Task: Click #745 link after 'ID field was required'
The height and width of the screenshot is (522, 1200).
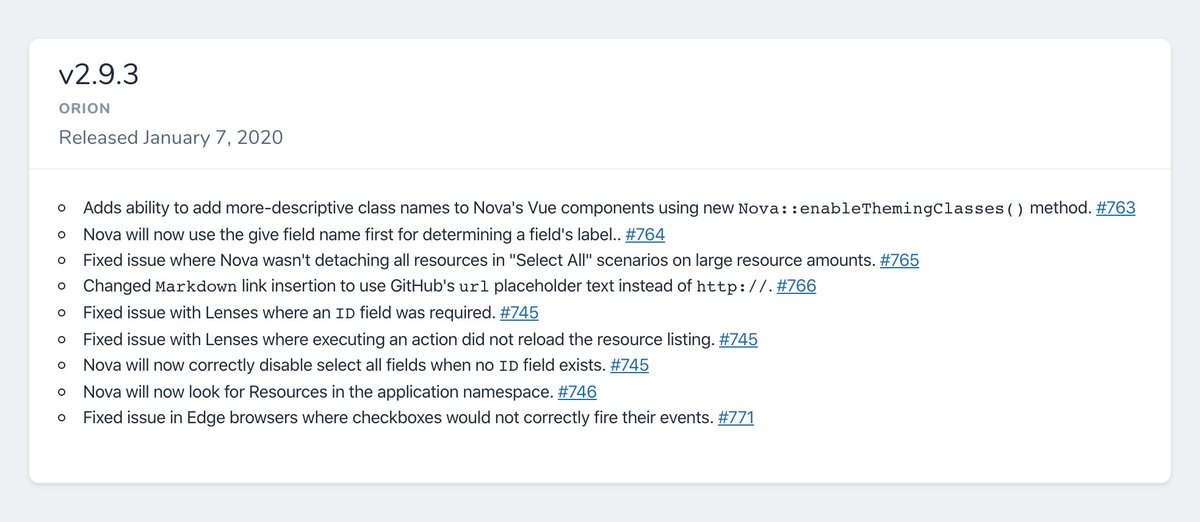Action: (519, 313)
